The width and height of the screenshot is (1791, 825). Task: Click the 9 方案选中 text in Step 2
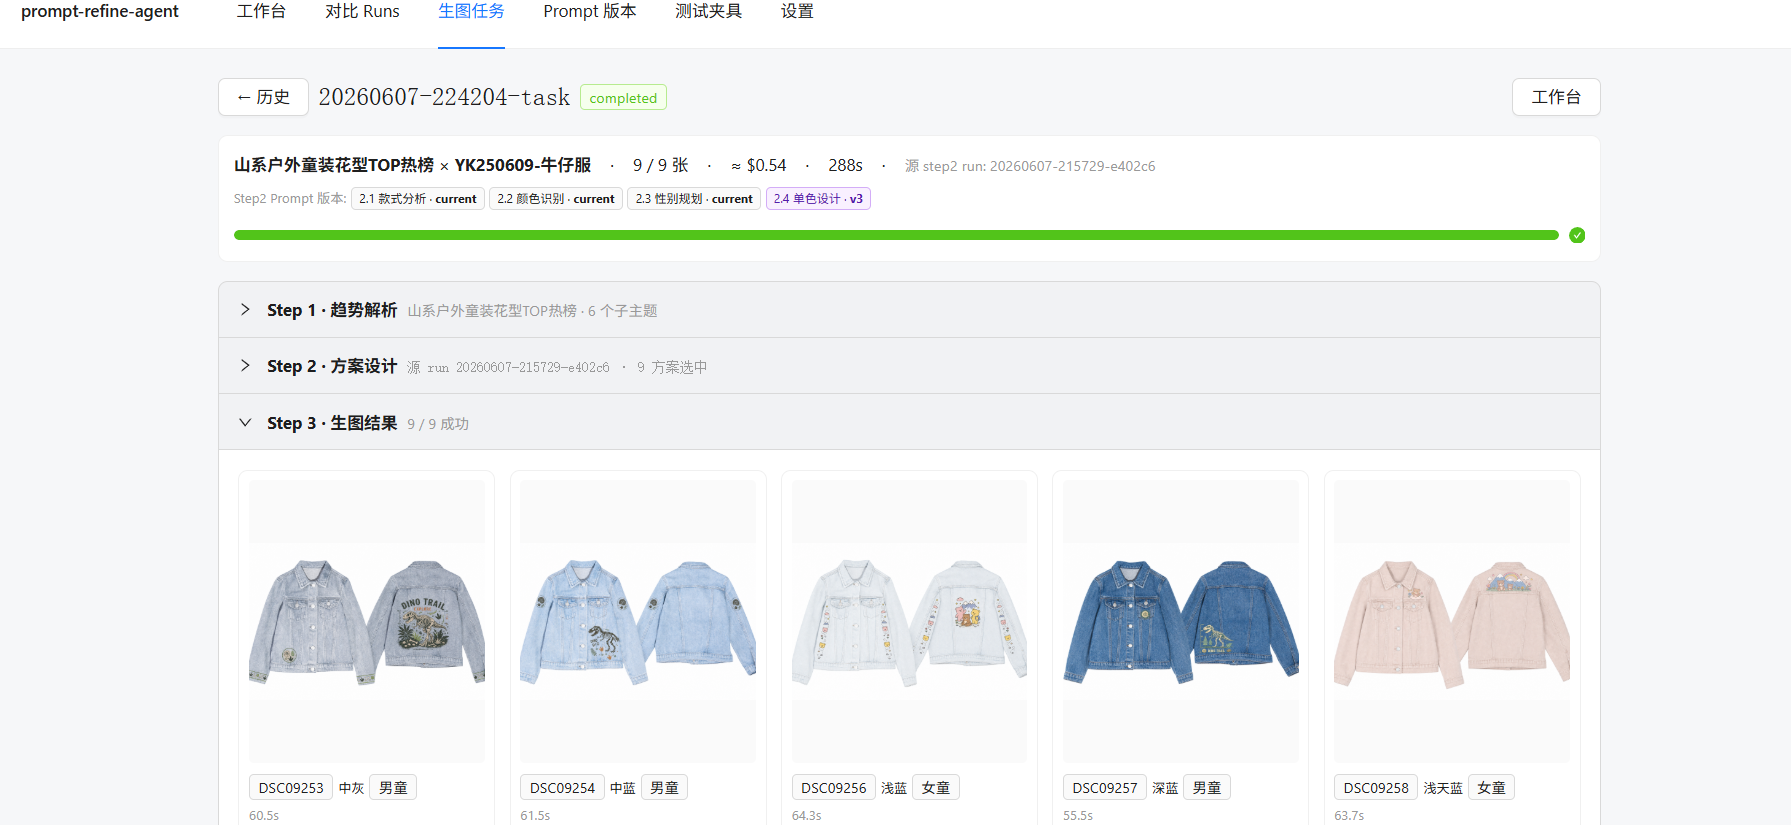pos(672,367)
